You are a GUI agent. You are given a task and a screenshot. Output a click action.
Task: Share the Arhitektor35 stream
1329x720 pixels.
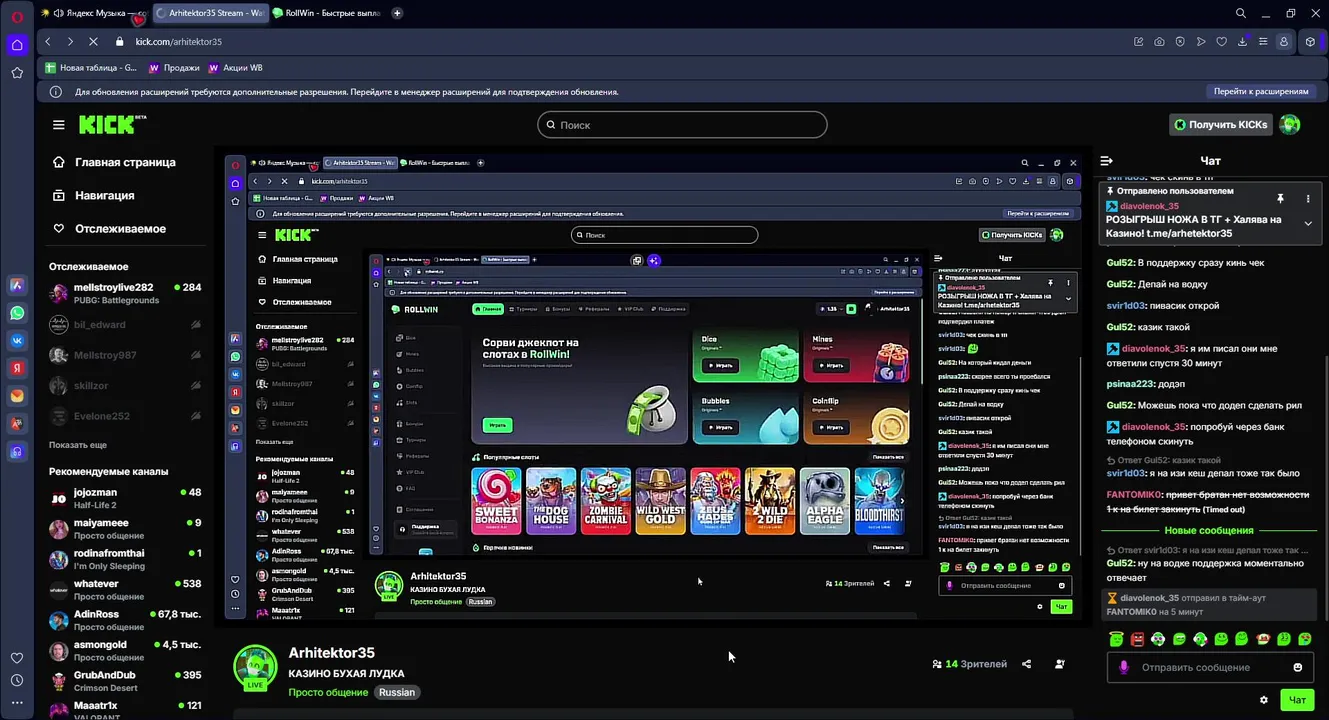click(x=1026, y=664)
